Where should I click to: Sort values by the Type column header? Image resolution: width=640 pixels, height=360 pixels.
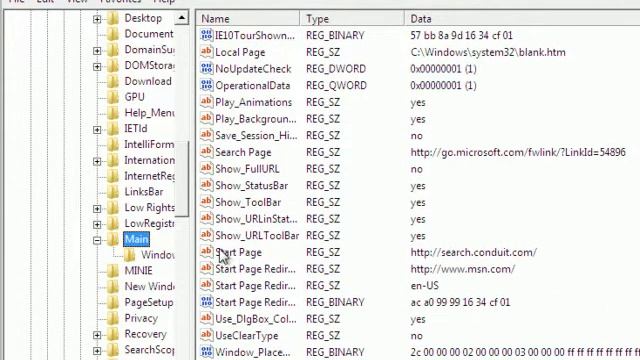(x=352, y=19)
